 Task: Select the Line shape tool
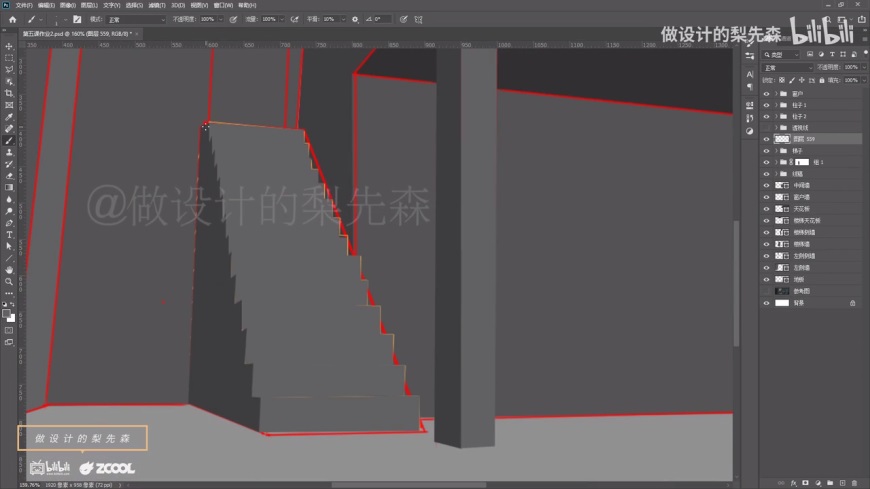9,258
